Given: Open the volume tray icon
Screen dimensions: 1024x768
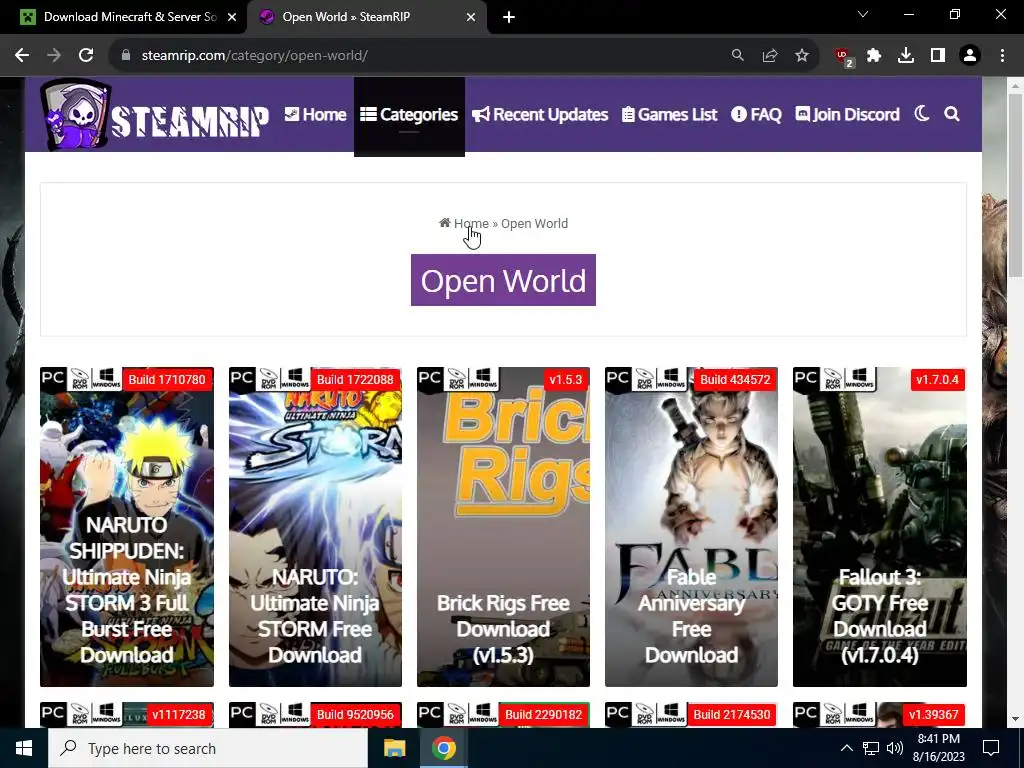Looking at the screenshot, I should (x=895, y=748).
